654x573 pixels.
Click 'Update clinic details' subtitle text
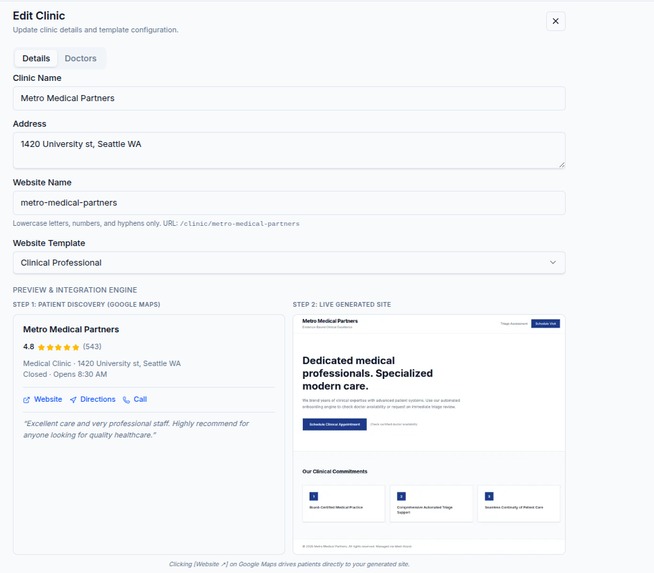96,30
